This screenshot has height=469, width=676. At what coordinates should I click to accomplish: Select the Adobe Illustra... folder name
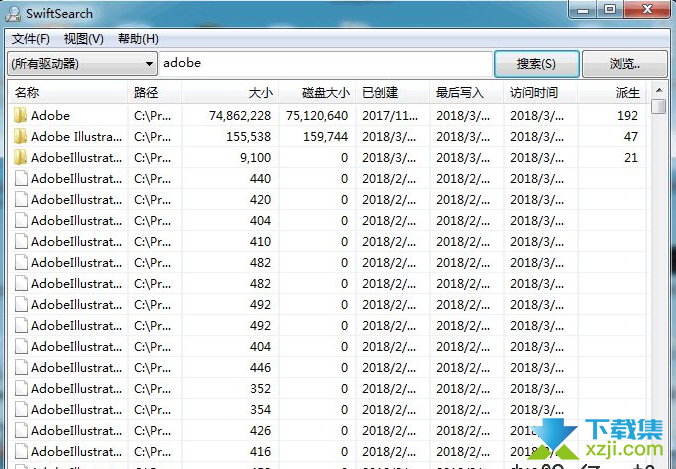point(76,137)
